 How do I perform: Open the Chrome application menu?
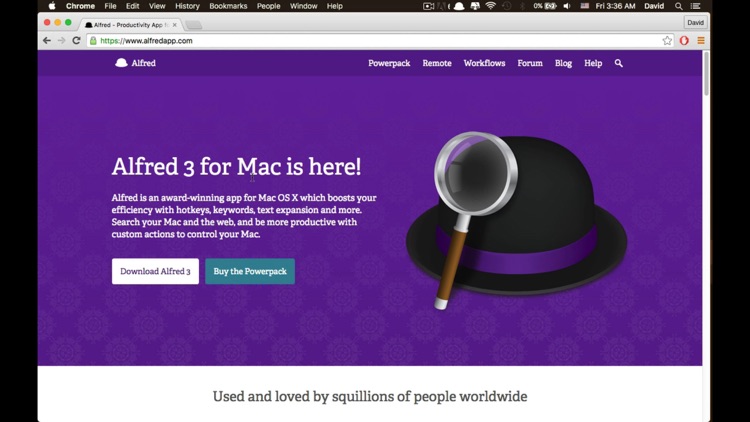pyautogui.click(x=80, y=6)
